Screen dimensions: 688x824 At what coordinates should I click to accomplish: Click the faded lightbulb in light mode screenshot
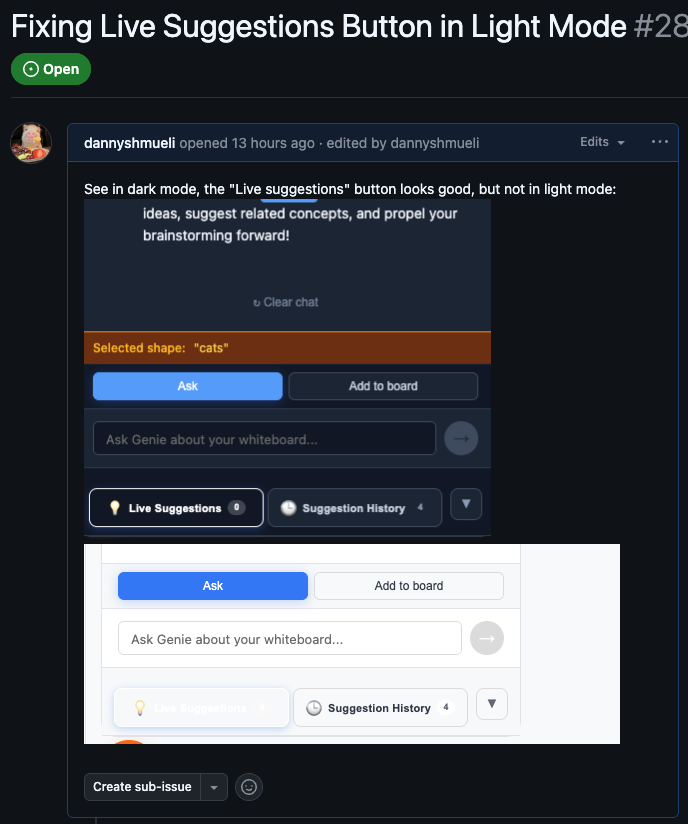click(x=140, y=707)
